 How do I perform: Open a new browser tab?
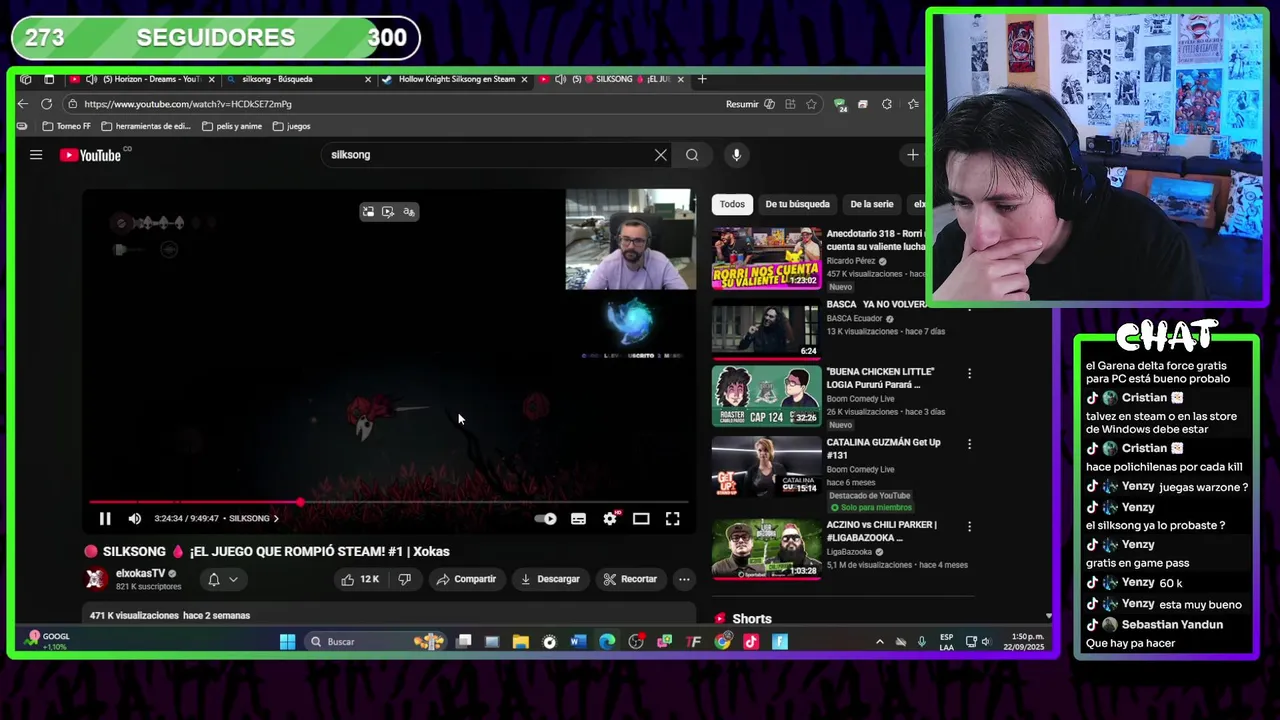[x=702, y=79]
